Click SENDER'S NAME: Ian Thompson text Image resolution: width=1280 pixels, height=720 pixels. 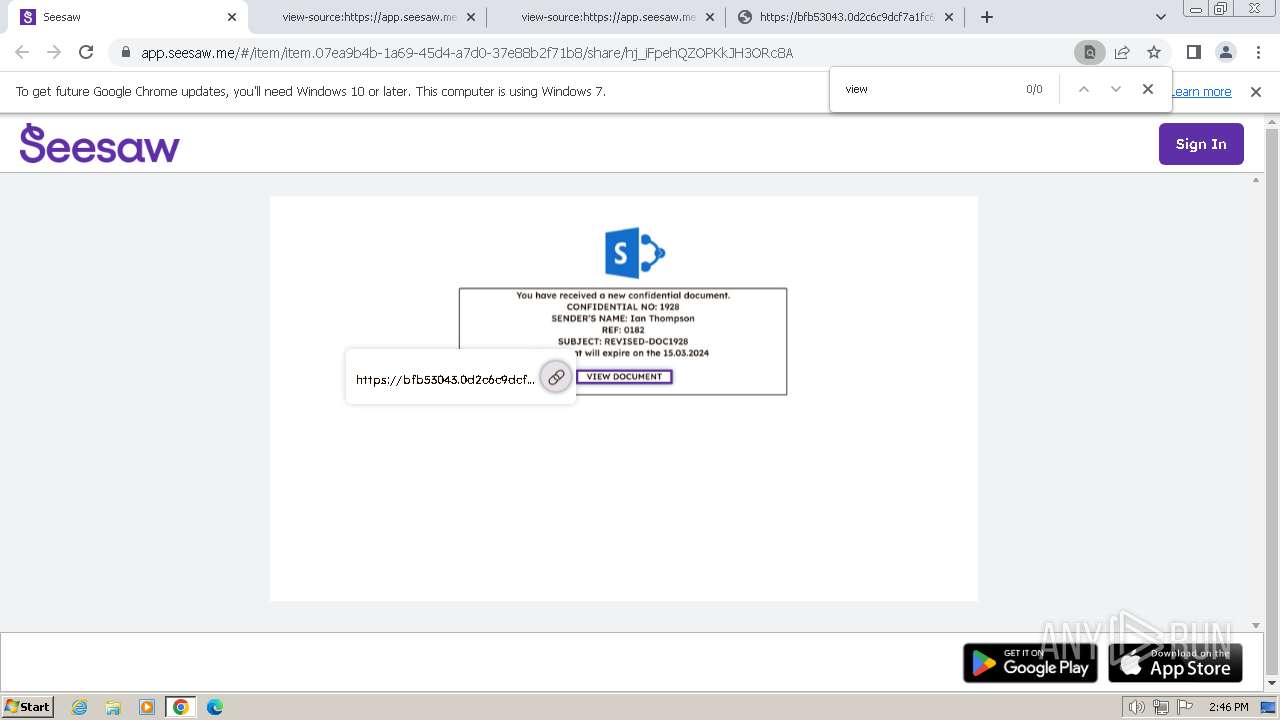[623, 319]
